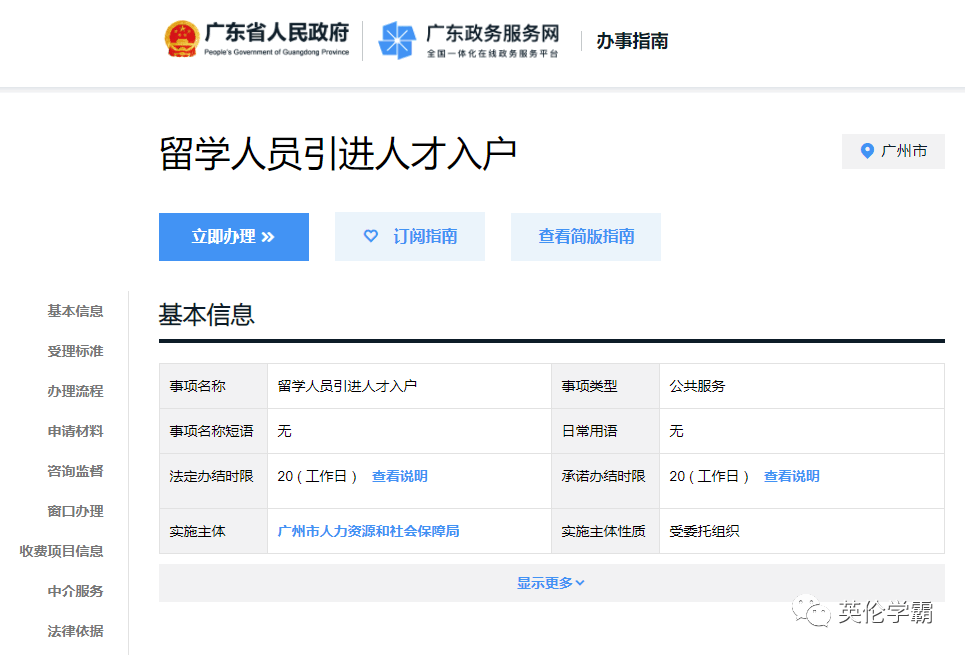
Task: Open 收费项目信息 in the sidebar
Action: (x=61, y=552)
